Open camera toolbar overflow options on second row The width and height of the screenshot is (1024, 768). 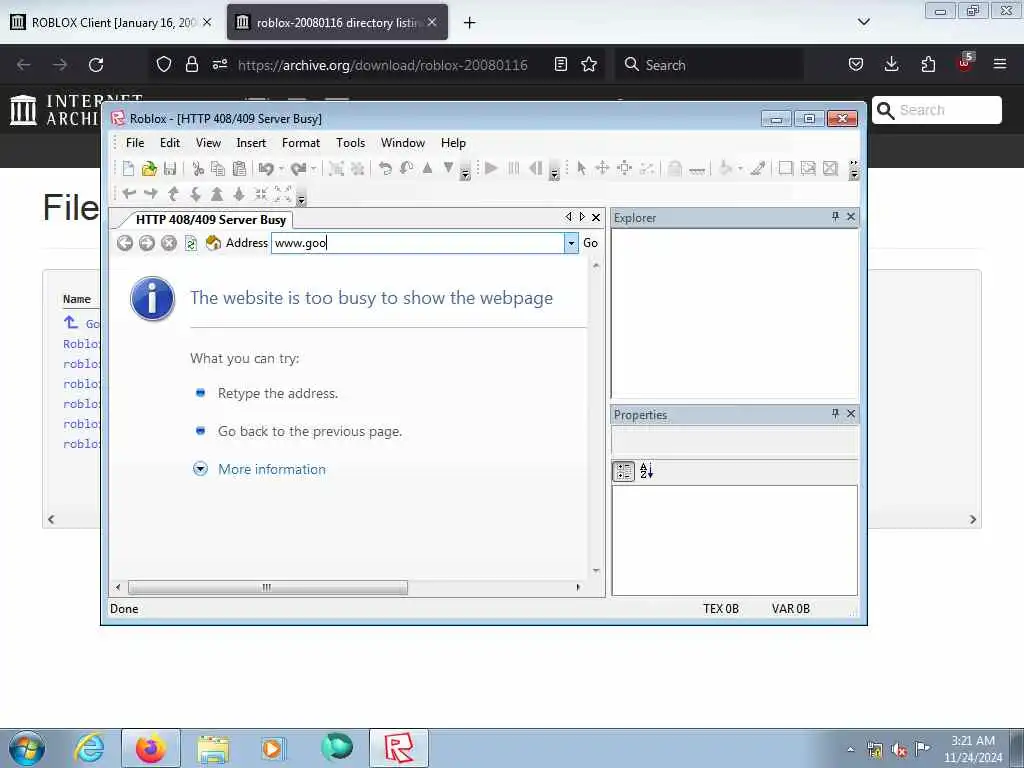[301, 196]
